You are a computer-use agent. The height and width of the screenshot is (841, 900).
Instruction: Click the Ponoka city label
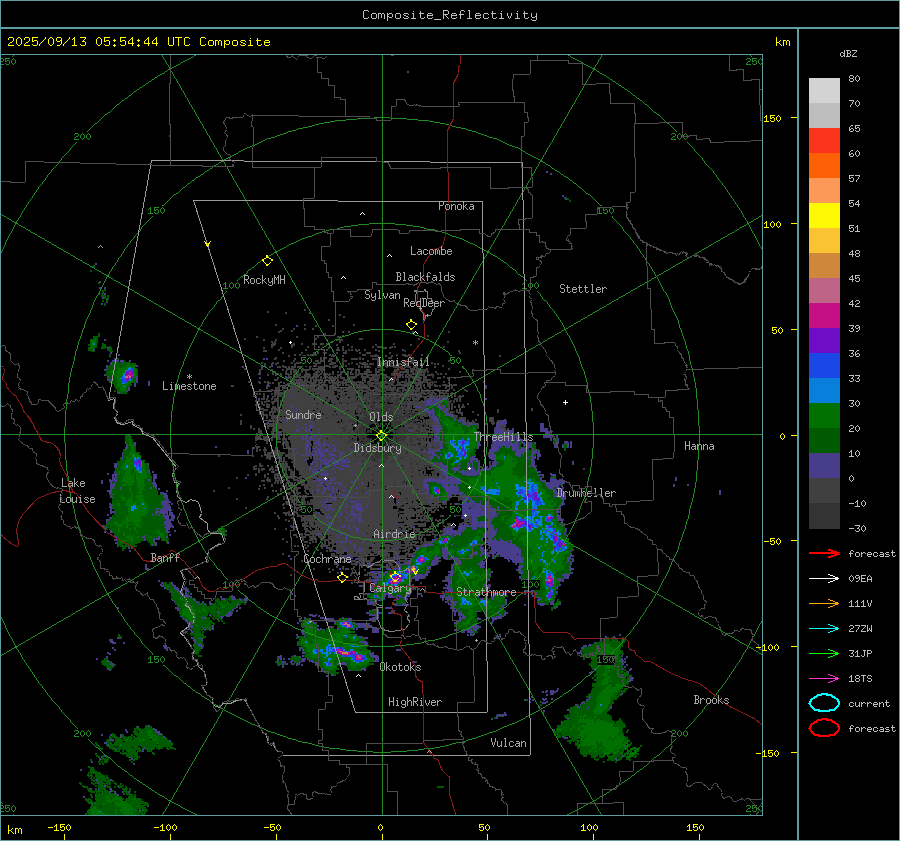pos(456,206)
